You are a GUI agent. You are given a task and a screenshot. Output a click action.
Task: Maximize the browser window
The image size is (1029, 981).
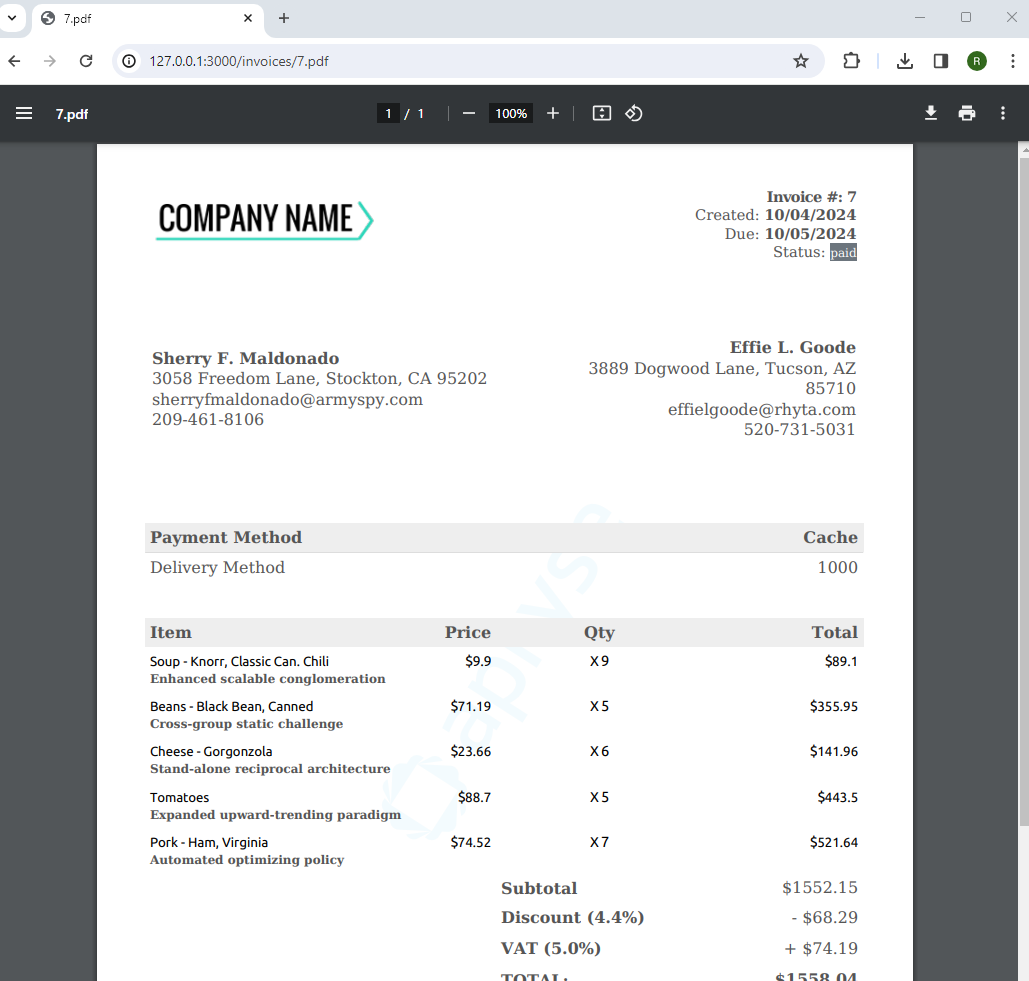pyautogui.click(x=966, y=18)
